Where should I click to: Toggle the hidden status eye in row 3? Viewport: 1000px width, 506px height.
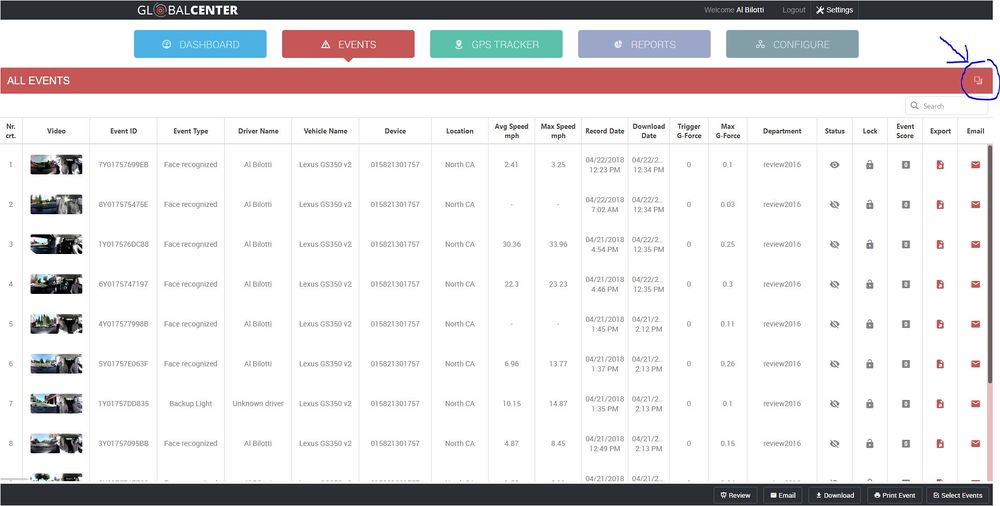[835, 245]
